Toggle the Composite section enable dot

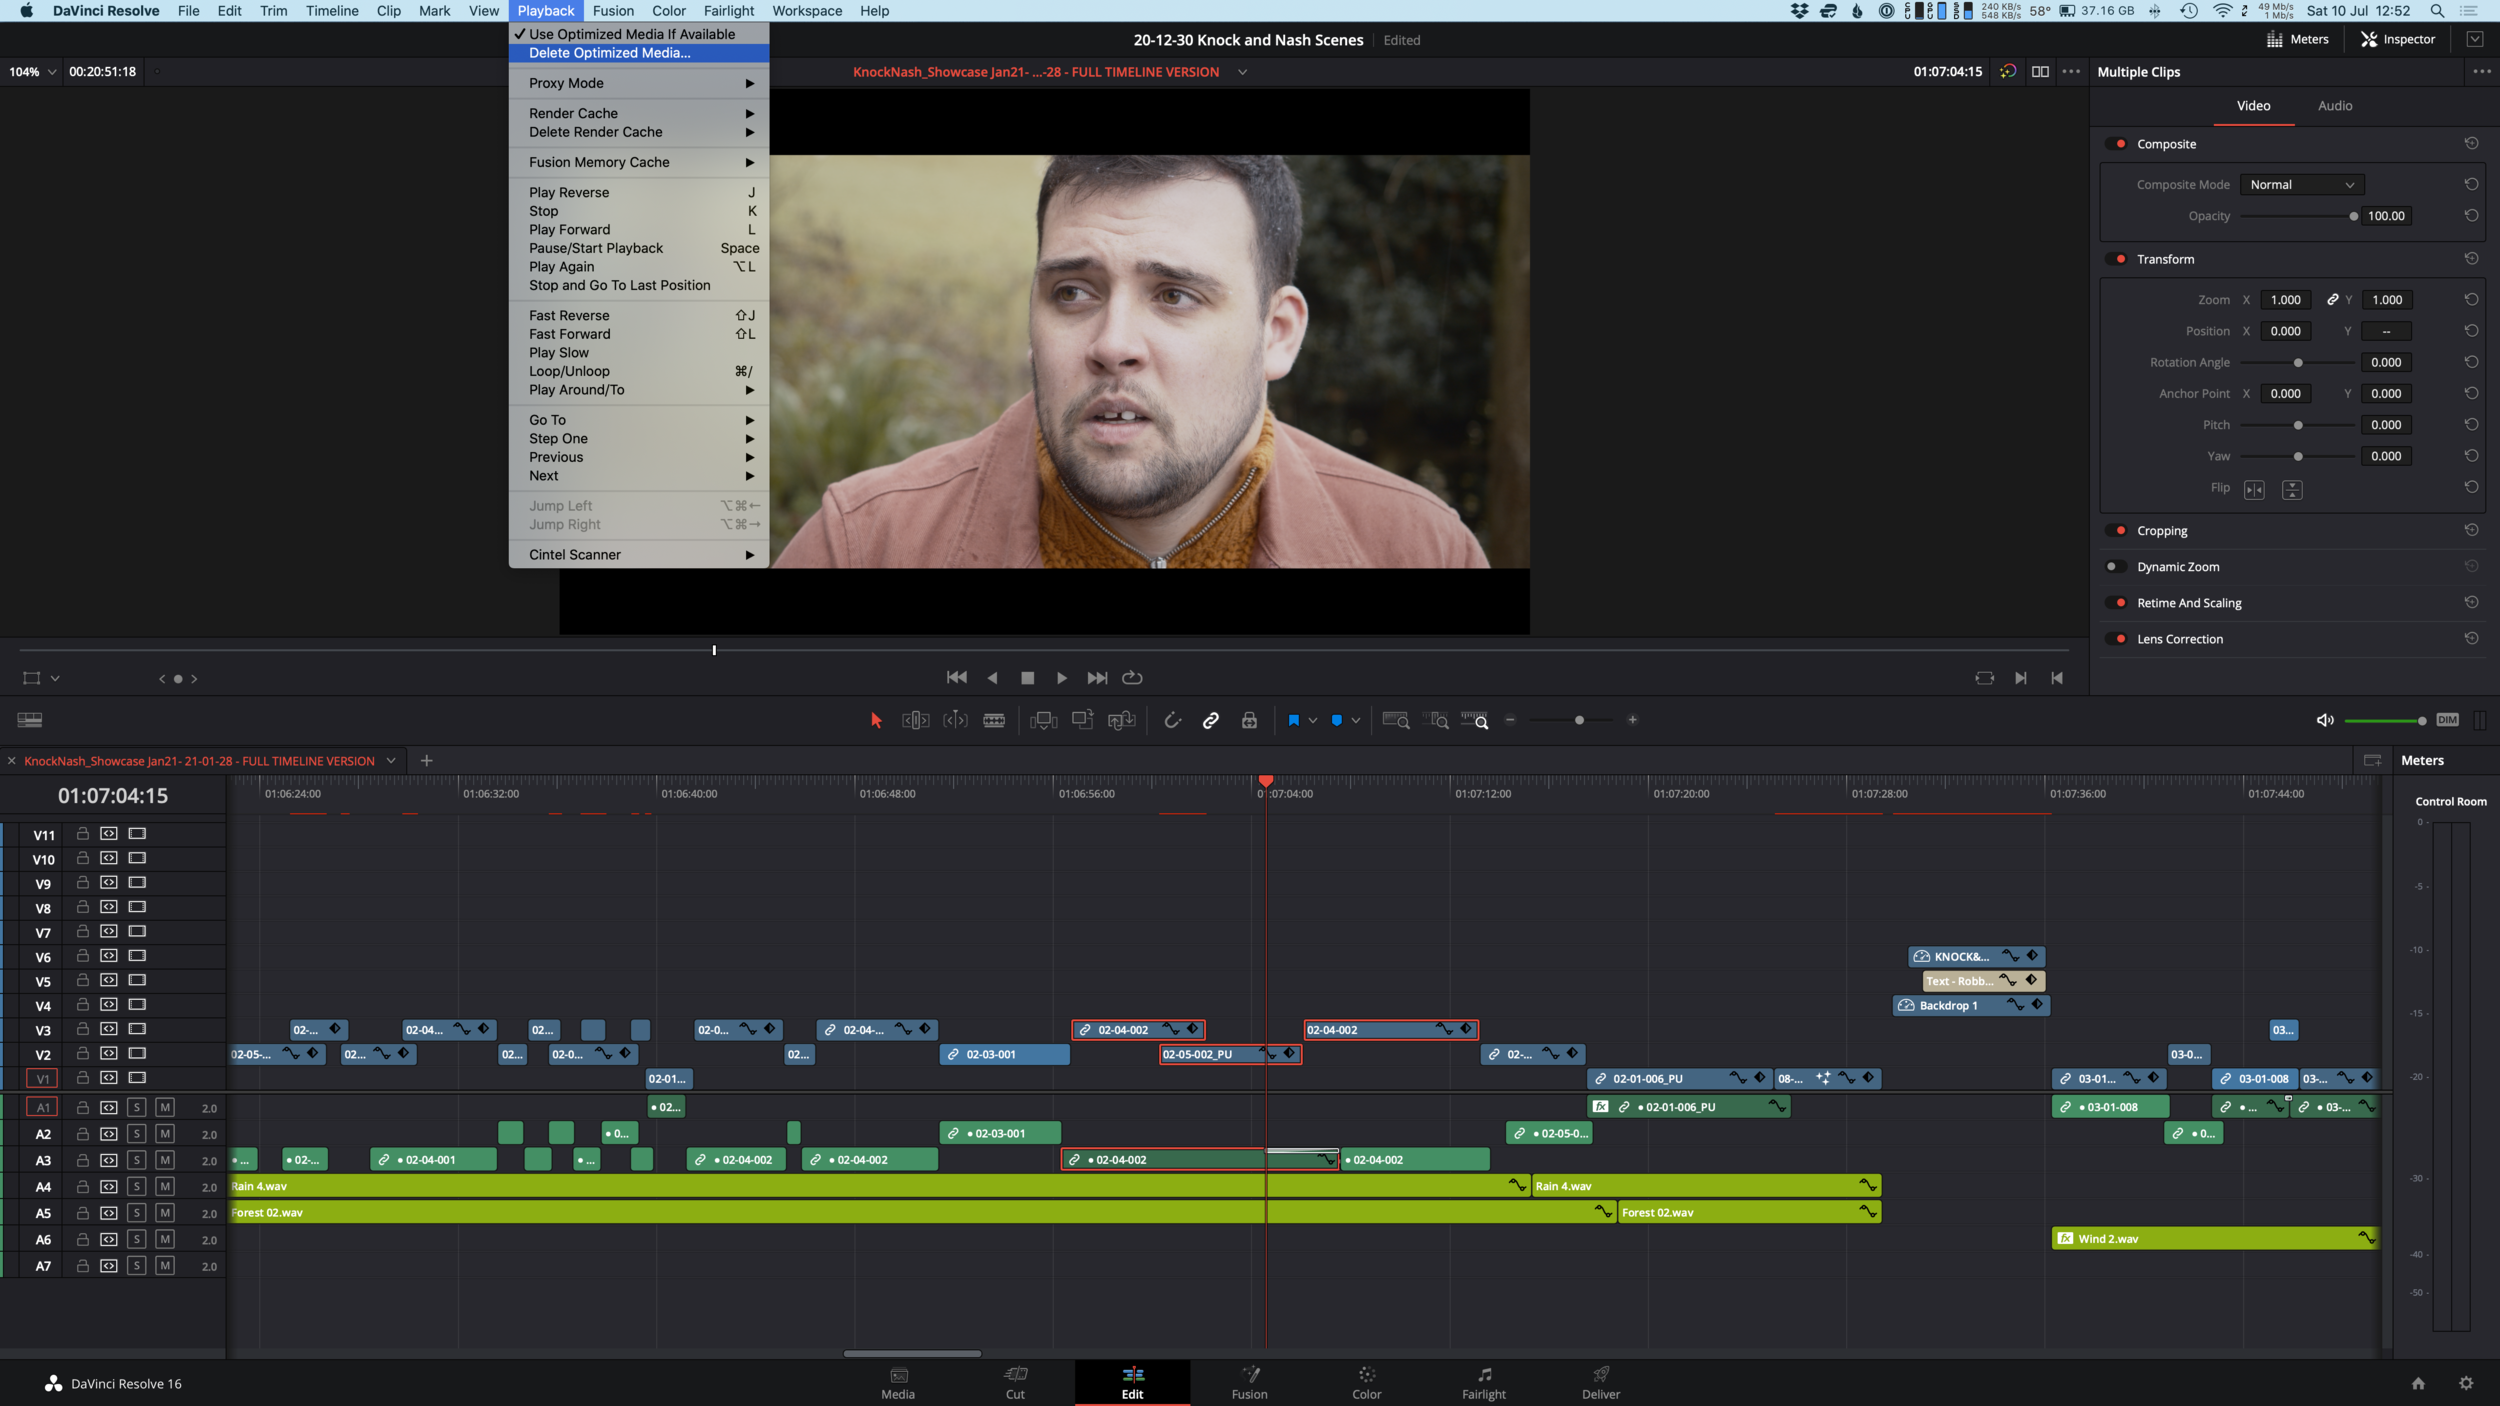[2117, 144]
